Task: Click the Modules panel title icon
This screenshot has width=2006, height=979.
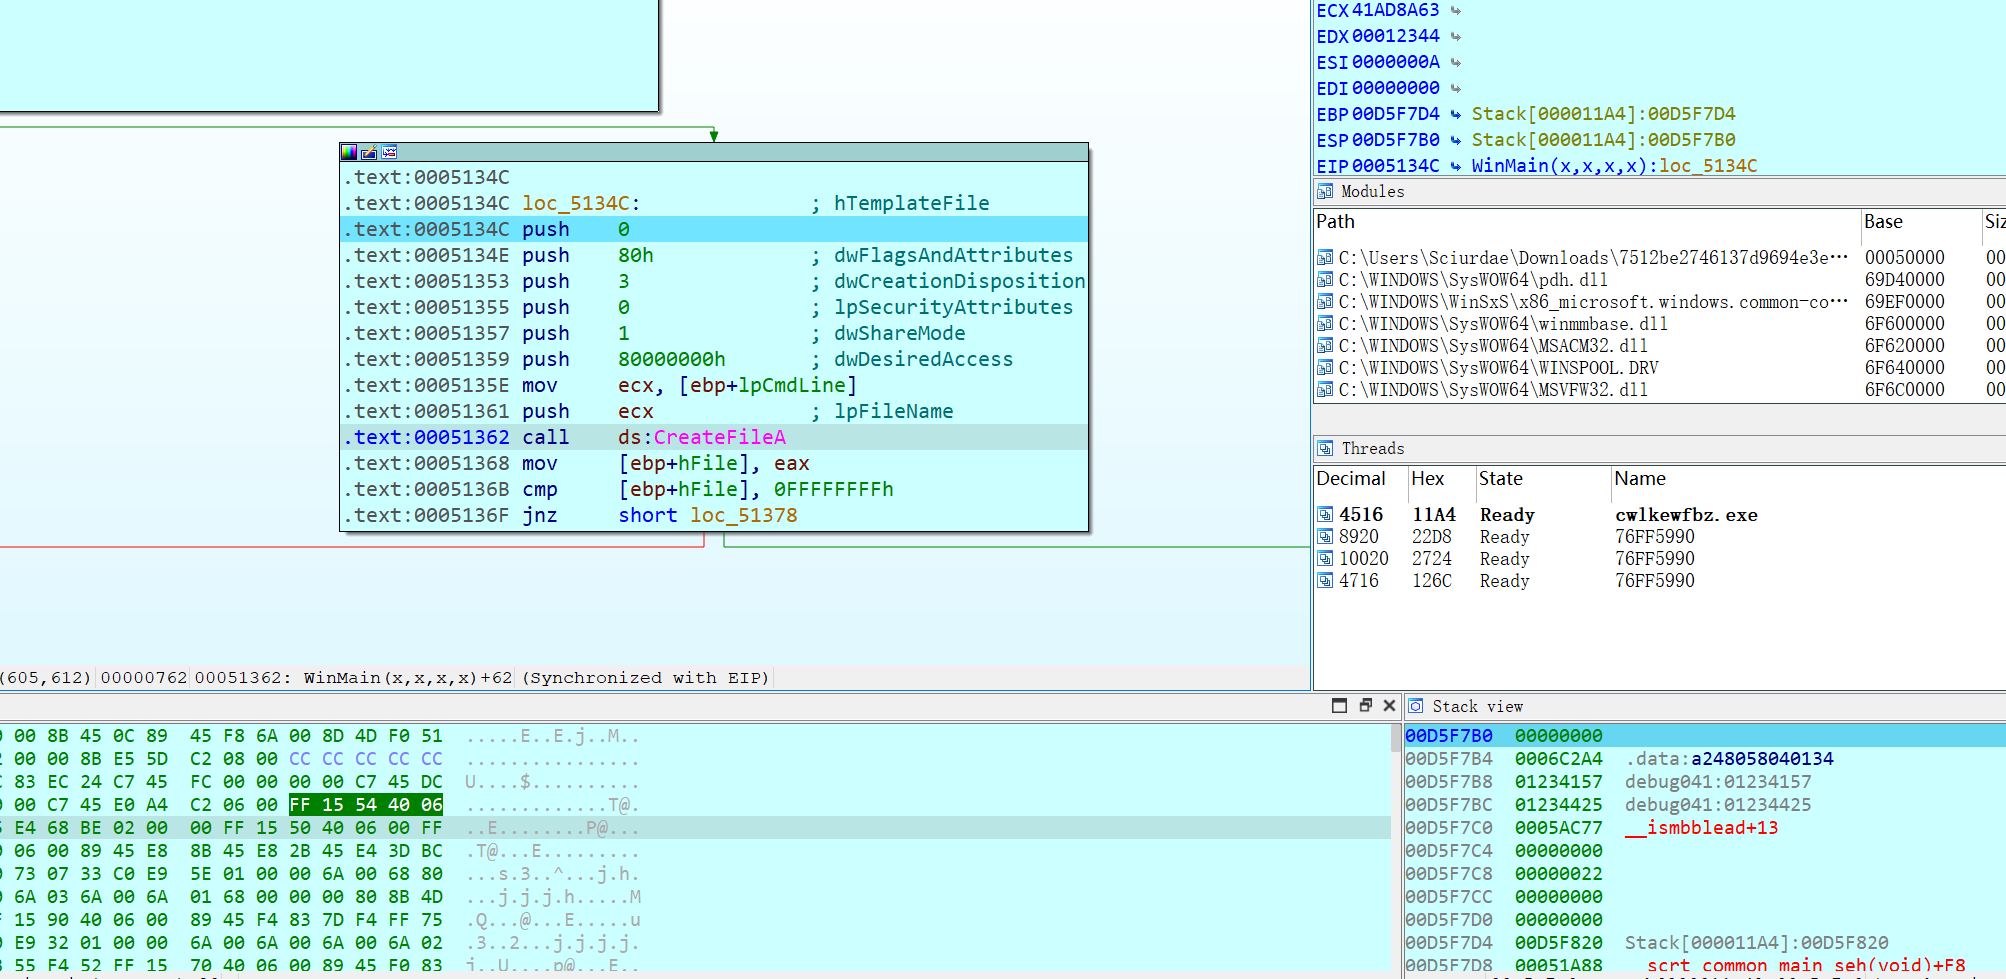Action: [1325, 192]
